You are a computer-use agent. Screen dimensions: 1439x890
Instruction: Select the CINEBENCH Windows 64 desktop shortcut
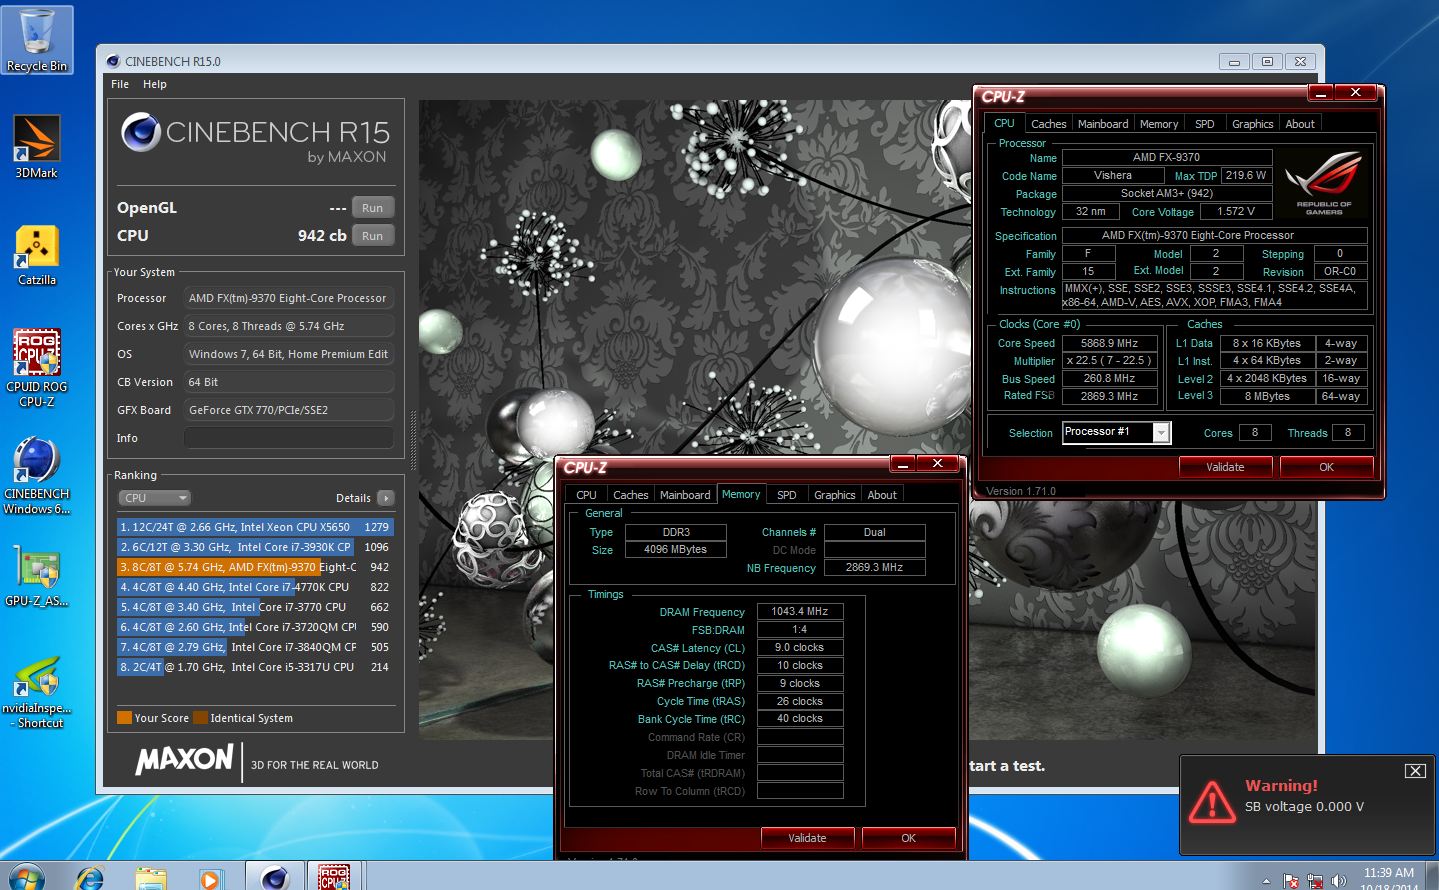[x=37, y=475]
